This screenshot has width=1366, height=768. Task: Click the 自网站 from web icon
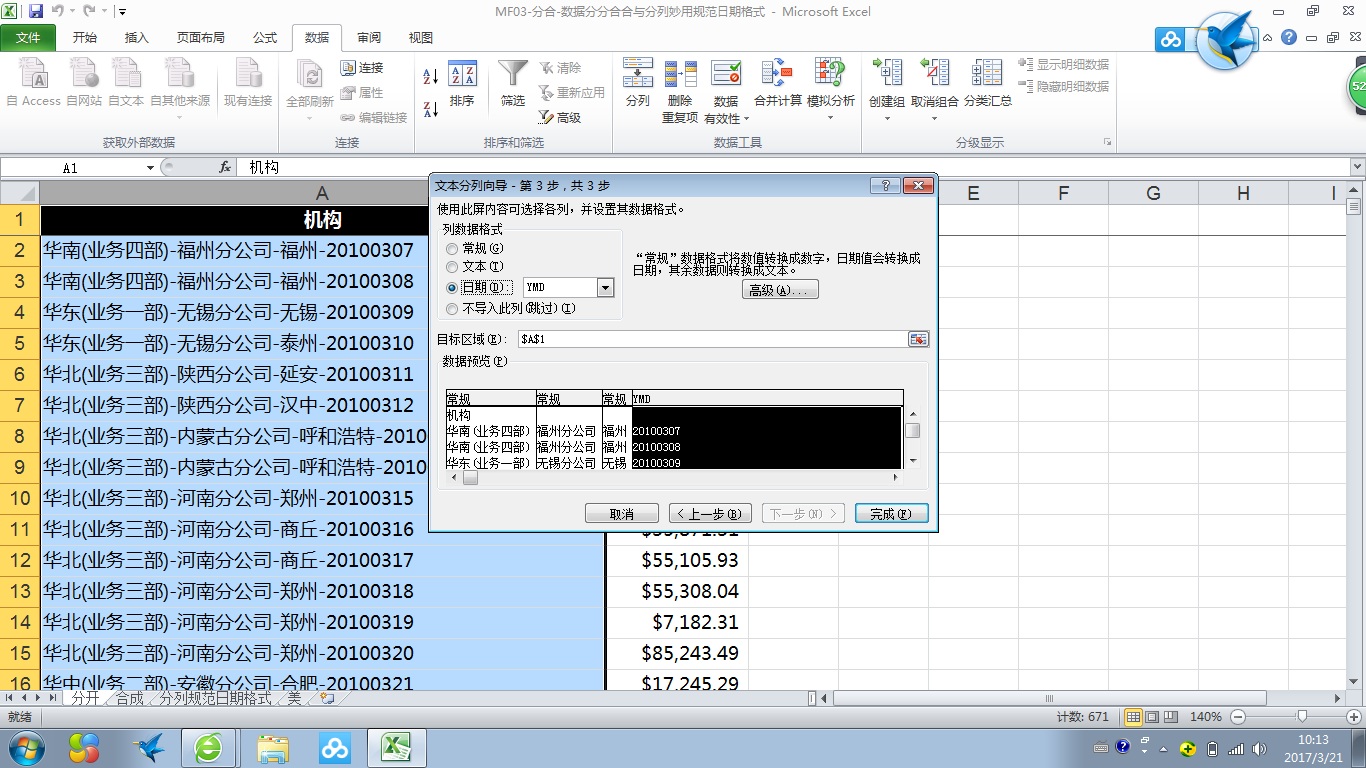point(84,74)
